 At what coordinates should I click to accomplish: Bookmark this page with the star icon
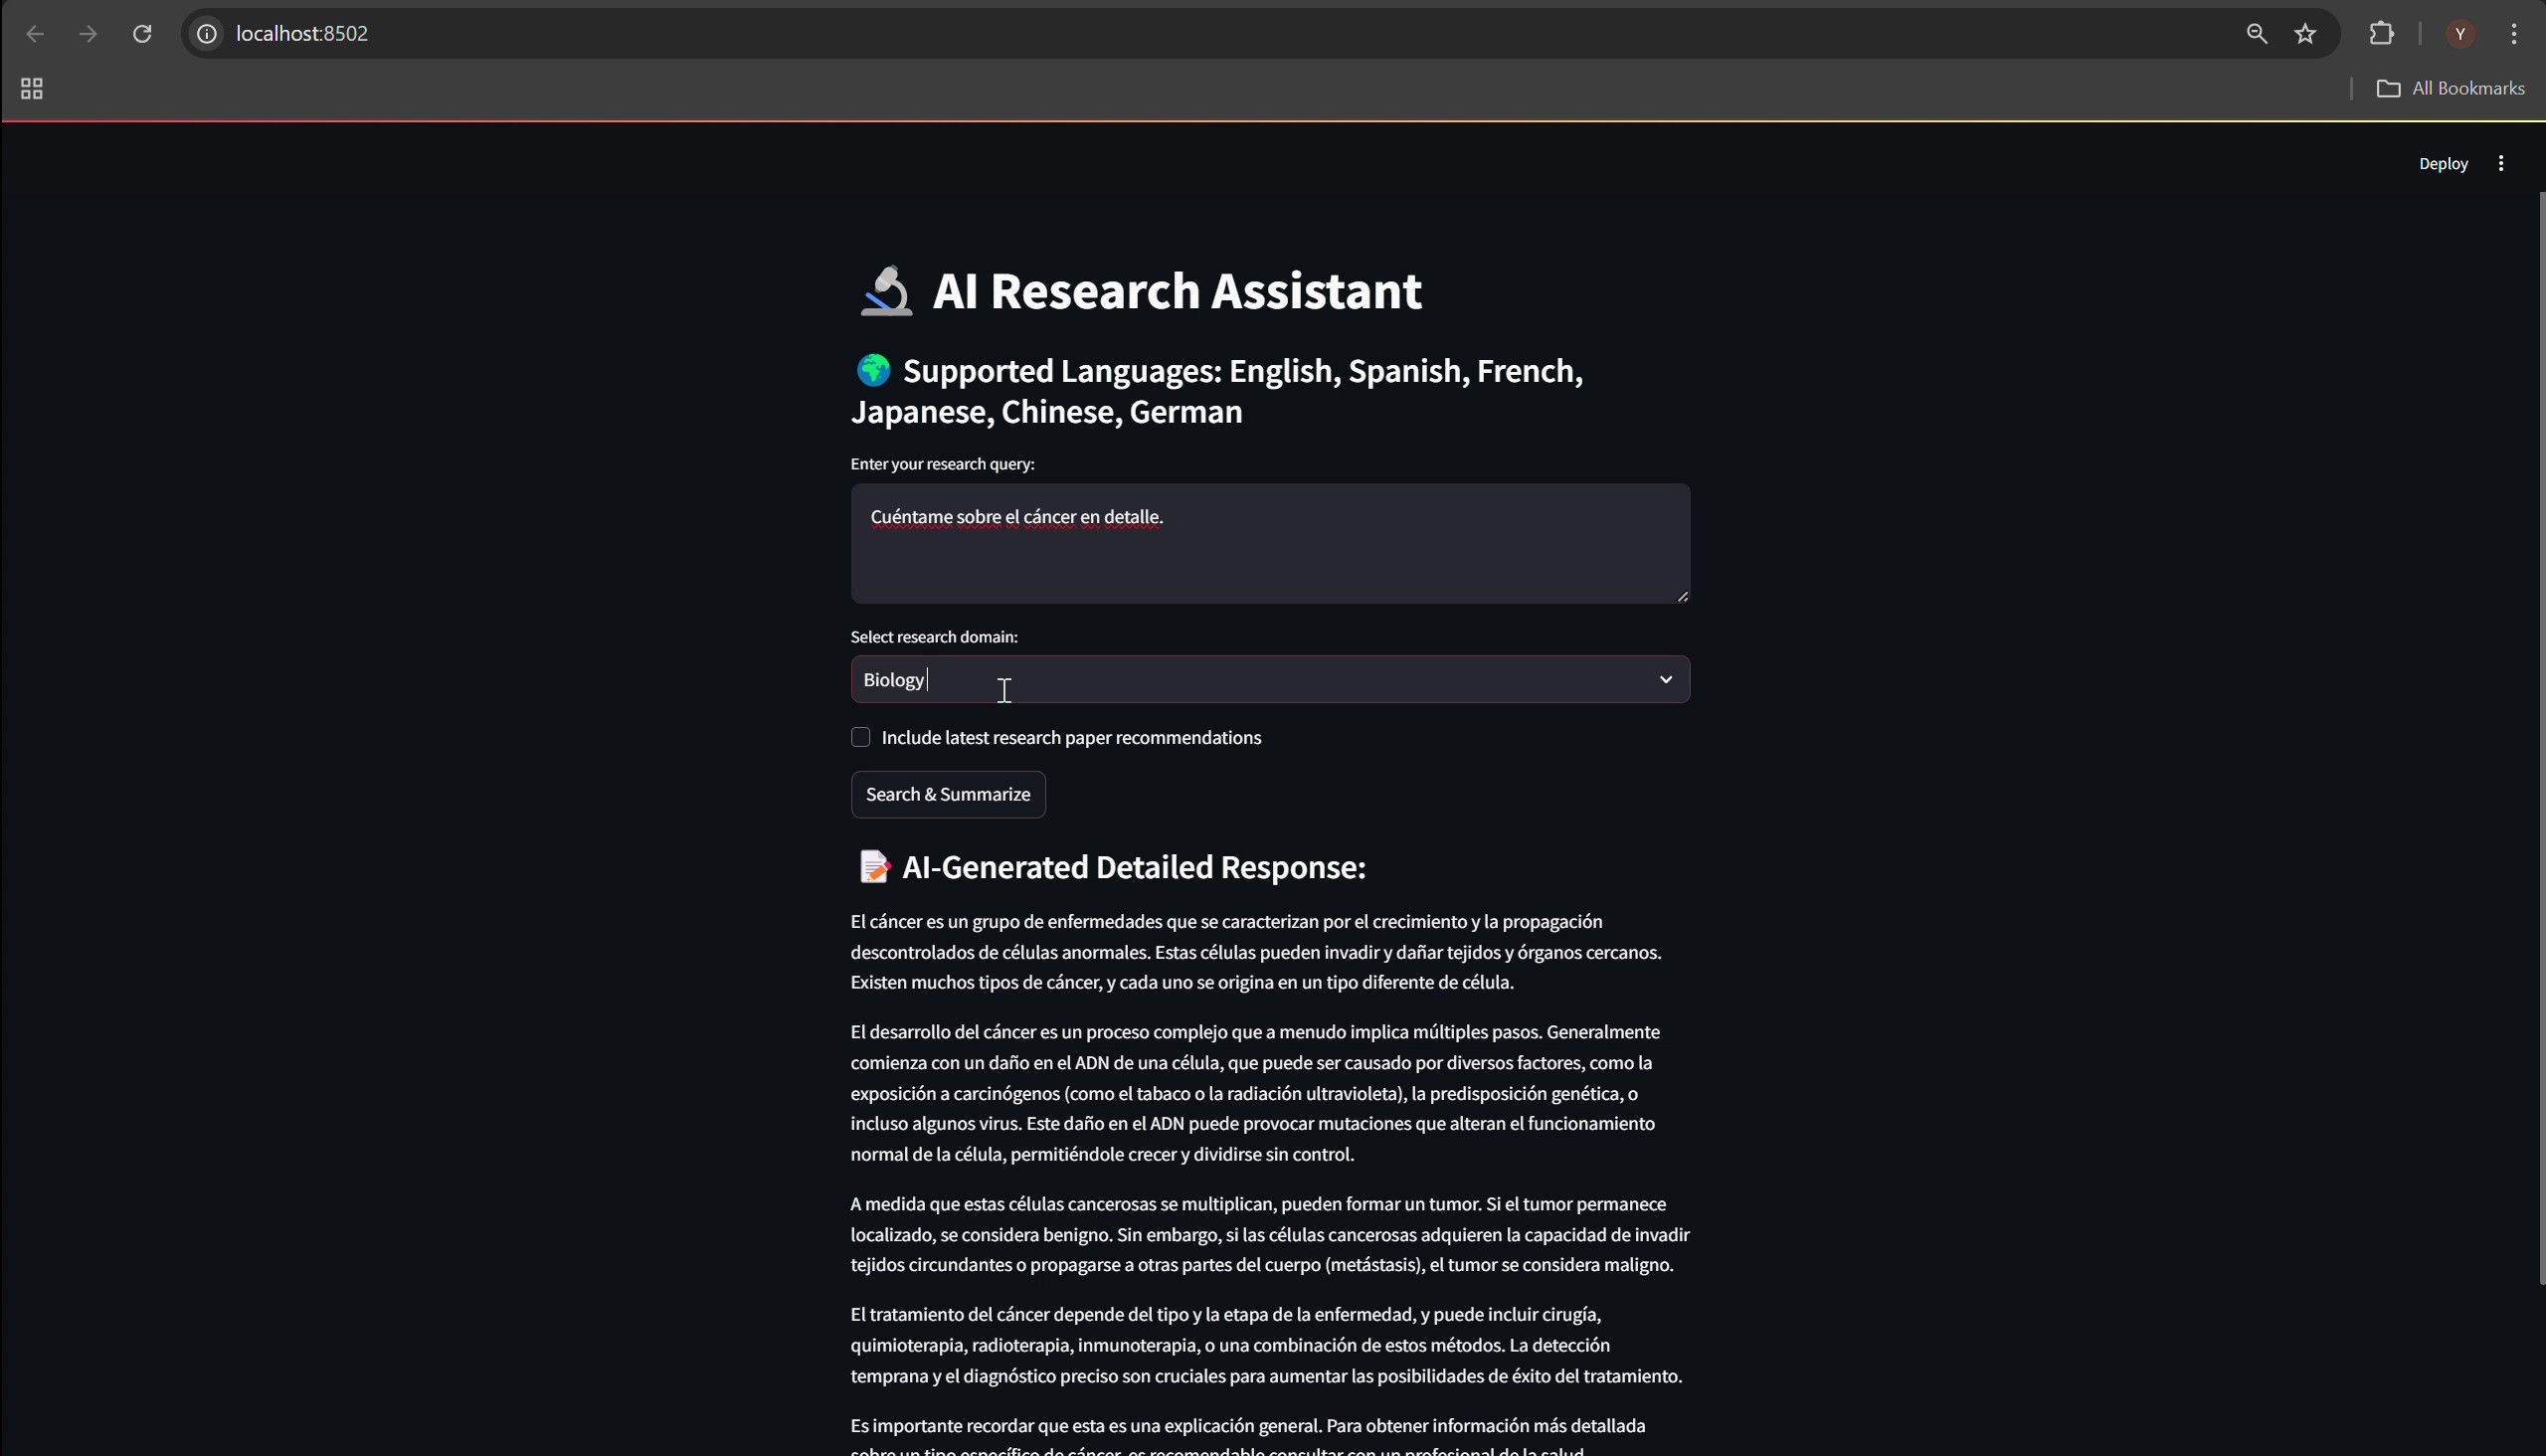pyautogui.click(x=2305, y=34)
